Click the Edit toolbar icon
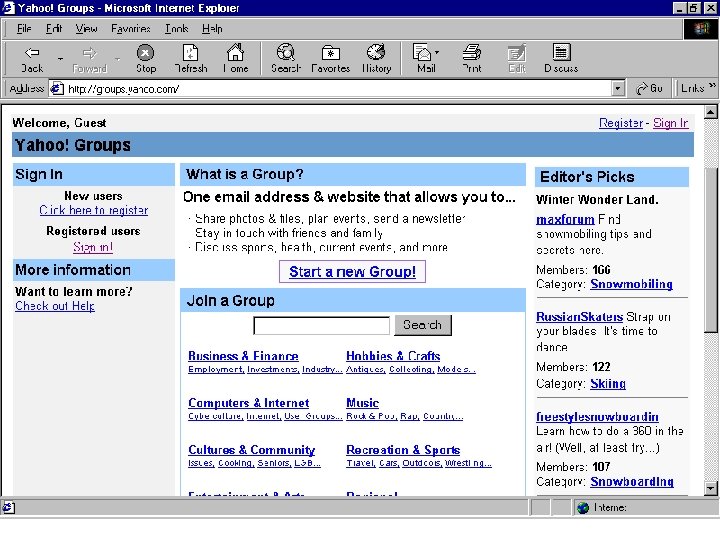 click(517, 53)
